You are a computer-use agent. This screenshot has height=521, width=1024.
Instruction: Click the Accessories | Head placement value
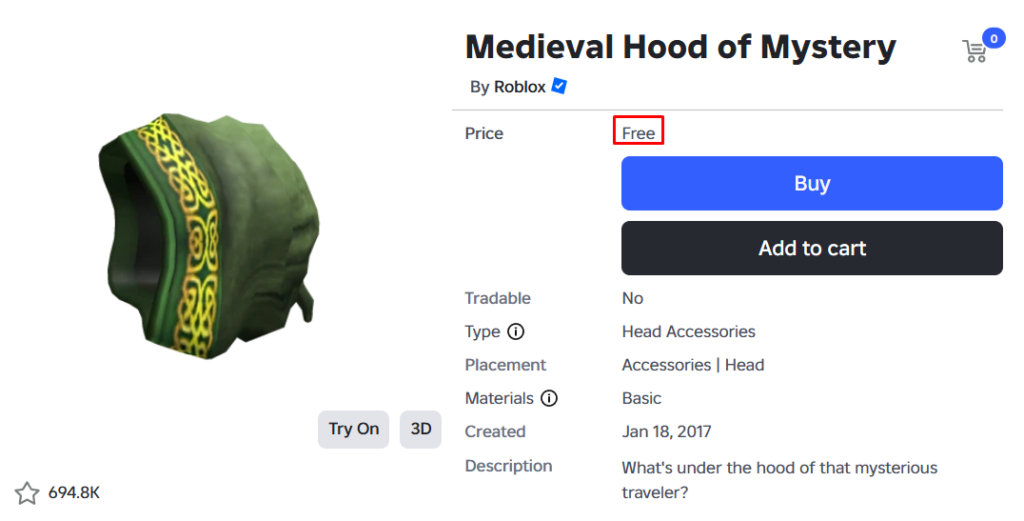coord(692,365)
